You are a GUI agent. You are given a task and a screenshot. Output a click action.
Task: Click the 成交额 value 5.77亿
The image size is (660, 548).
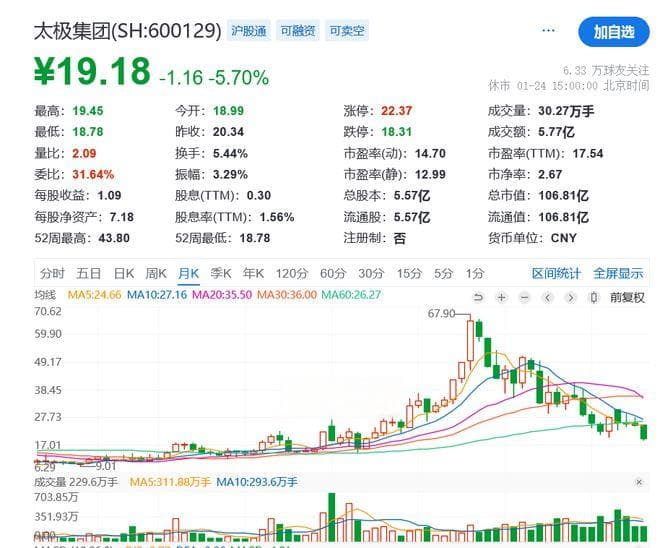(x=556, y=132)
